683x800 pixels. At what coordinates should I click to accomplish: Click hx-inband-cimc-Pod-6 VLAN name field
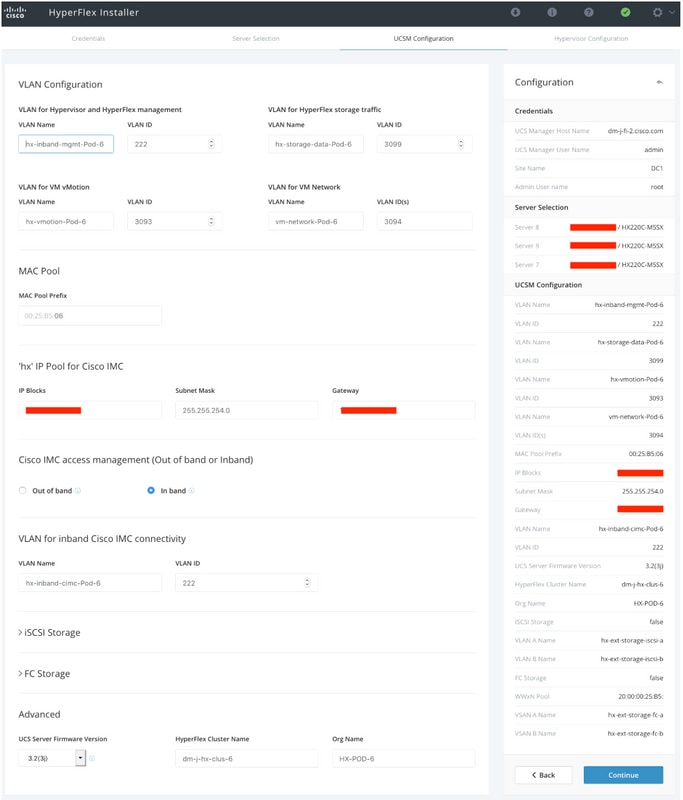(90, 583)
